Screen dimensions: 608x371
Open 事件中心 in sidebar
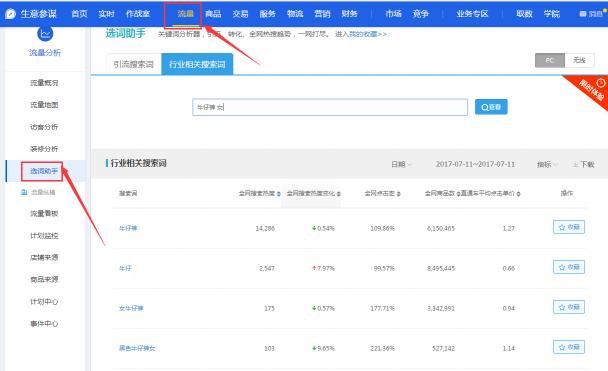pos(44,324)
